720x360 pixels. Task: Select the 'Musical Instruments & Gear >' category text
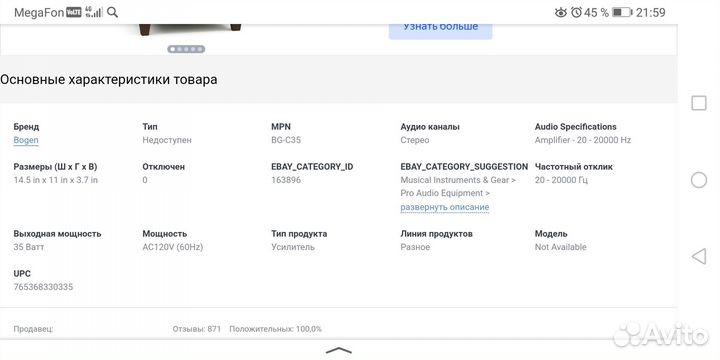click(x=458, y=180)
